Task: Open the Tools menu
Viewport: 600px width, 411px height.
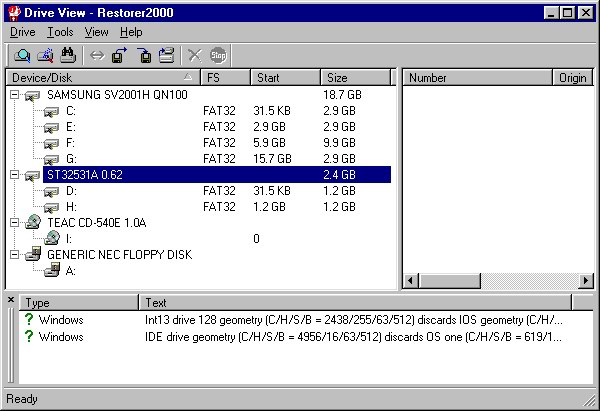Action: (x=60, y=32)
